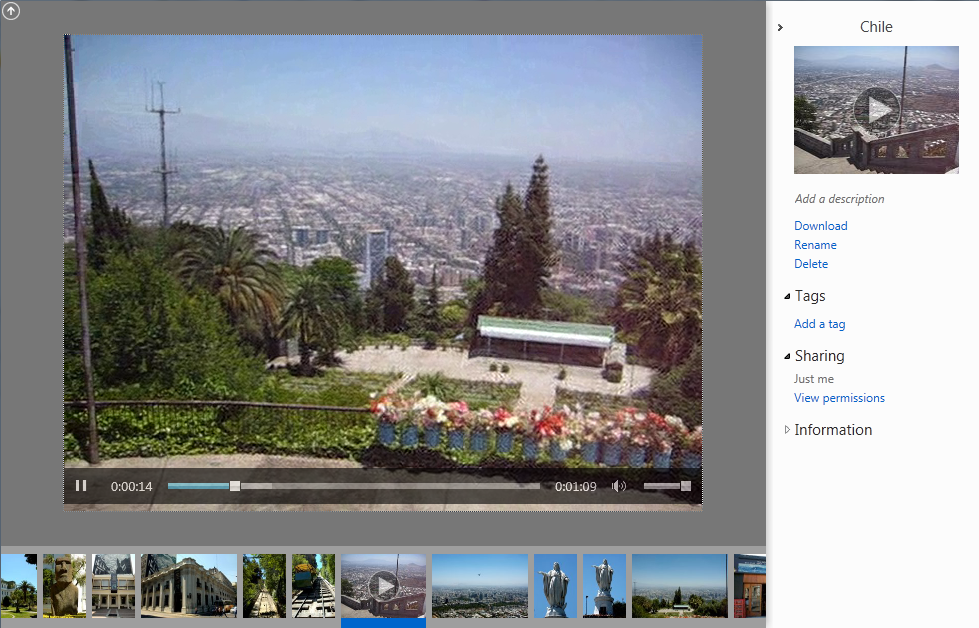Click the video seek bar handle
The height and width of the screenshot is (628, 979).
(235, 486)
